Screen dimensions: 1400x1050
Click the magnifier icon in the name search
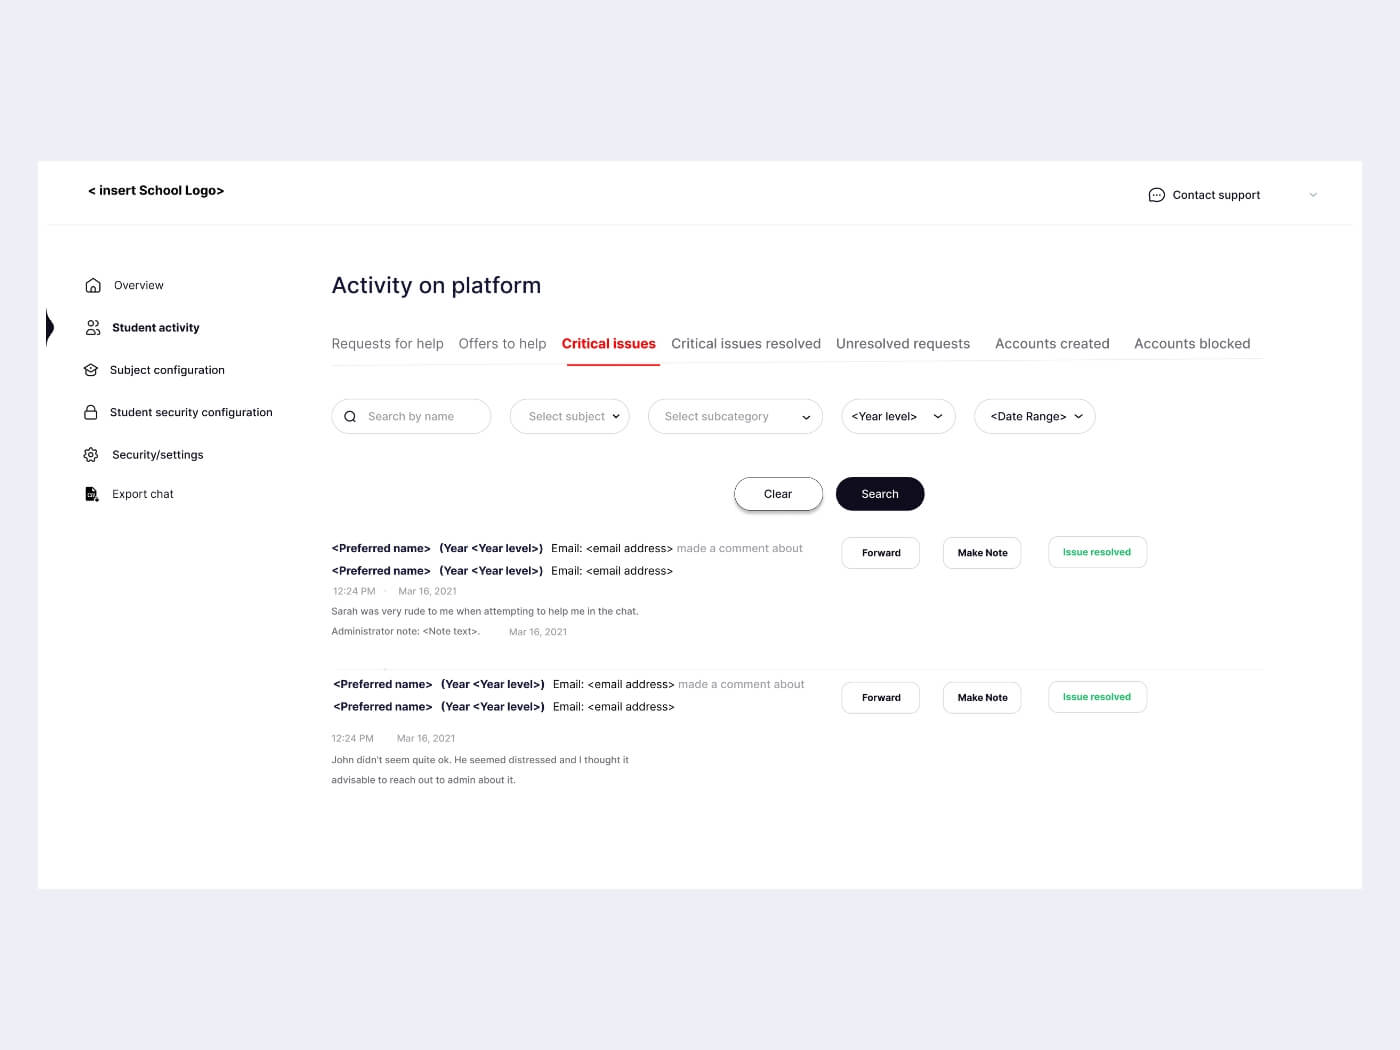point(350,416)
